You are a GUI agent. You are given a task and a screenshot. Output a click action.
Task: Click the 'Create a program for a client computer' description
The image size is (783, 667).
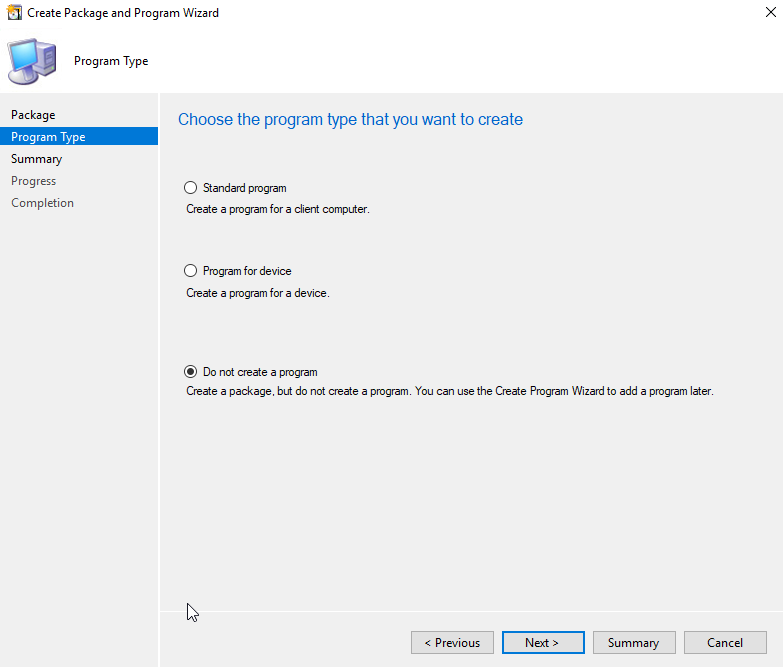[278, 209]
